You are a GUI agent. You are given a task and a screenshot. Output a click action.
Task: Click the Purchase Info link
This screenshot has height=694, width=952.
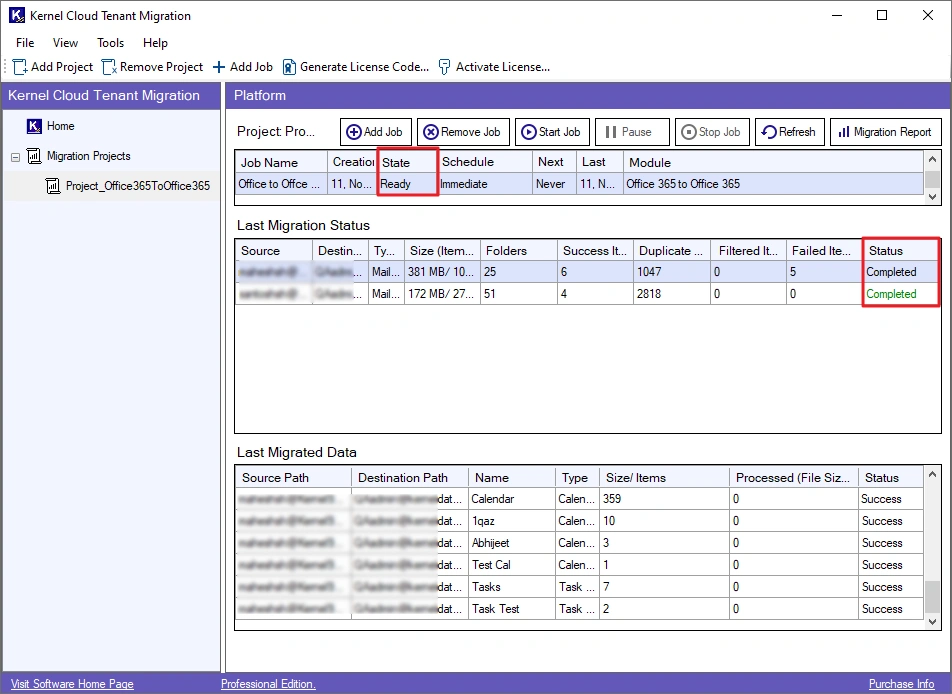click(x=901, y=684)
